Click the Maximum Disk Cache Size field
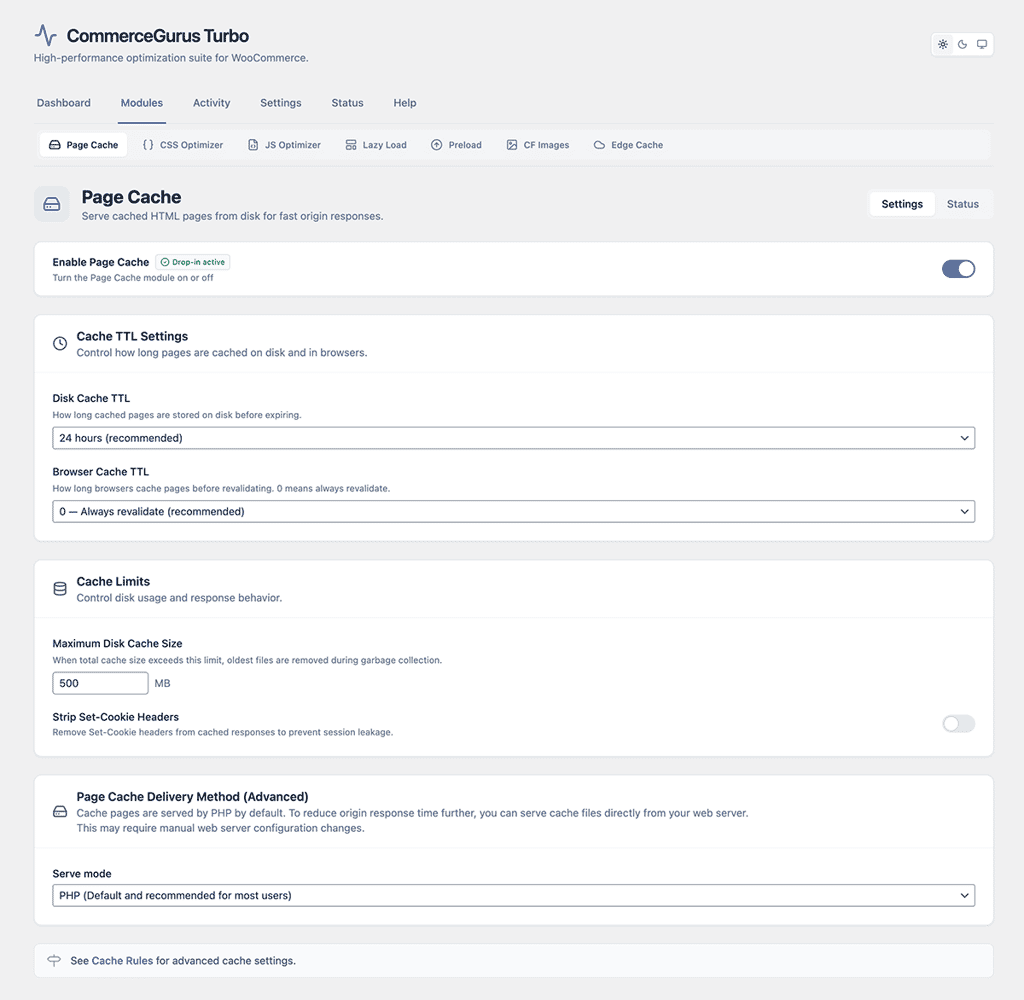The width and height of the screenshot is (1024, 1000). tap(100, 683)
